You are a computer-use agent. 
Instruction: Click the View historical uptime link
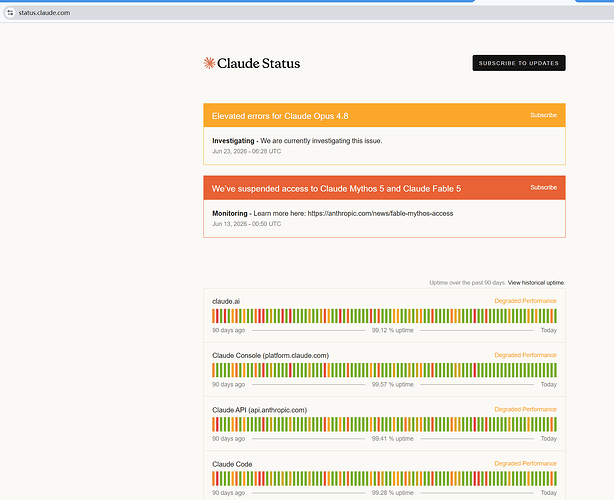point(536,283)
